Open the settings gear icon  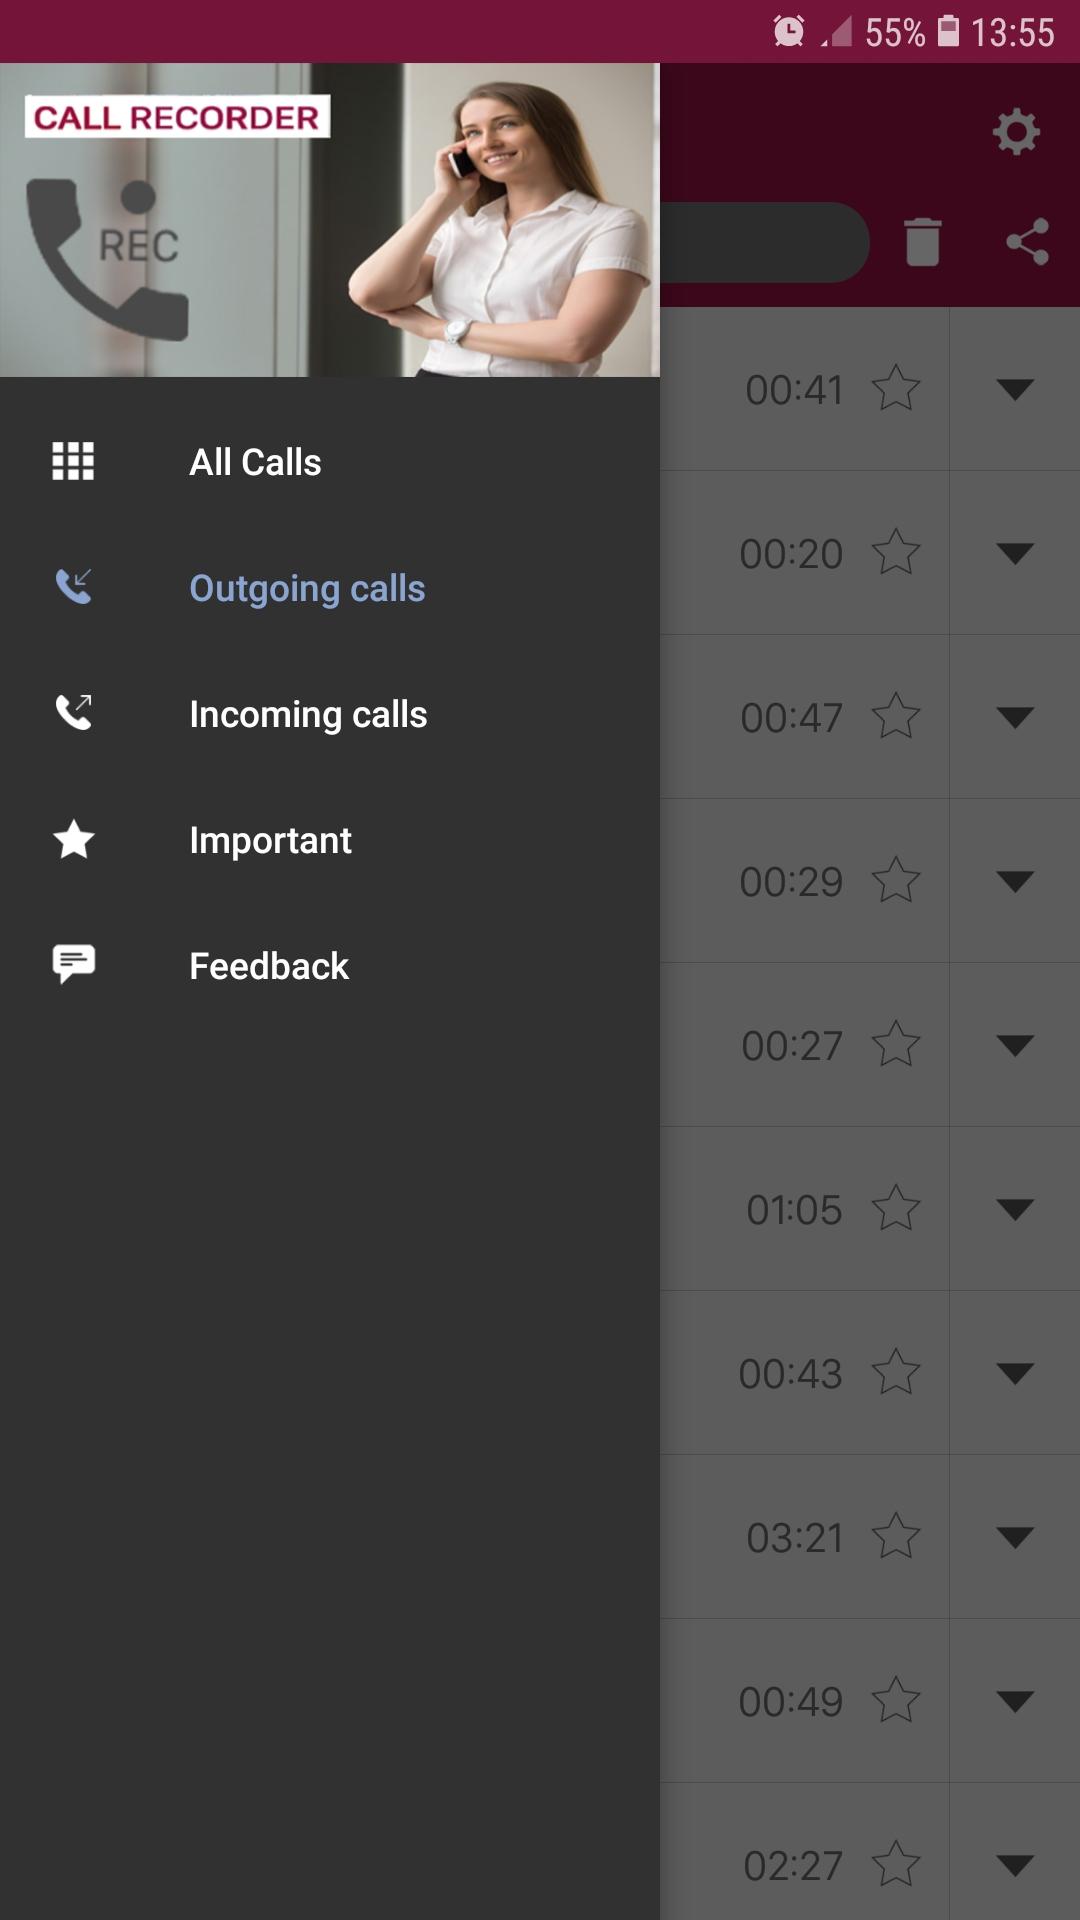pyautogui.click(x=1016, y=132)
